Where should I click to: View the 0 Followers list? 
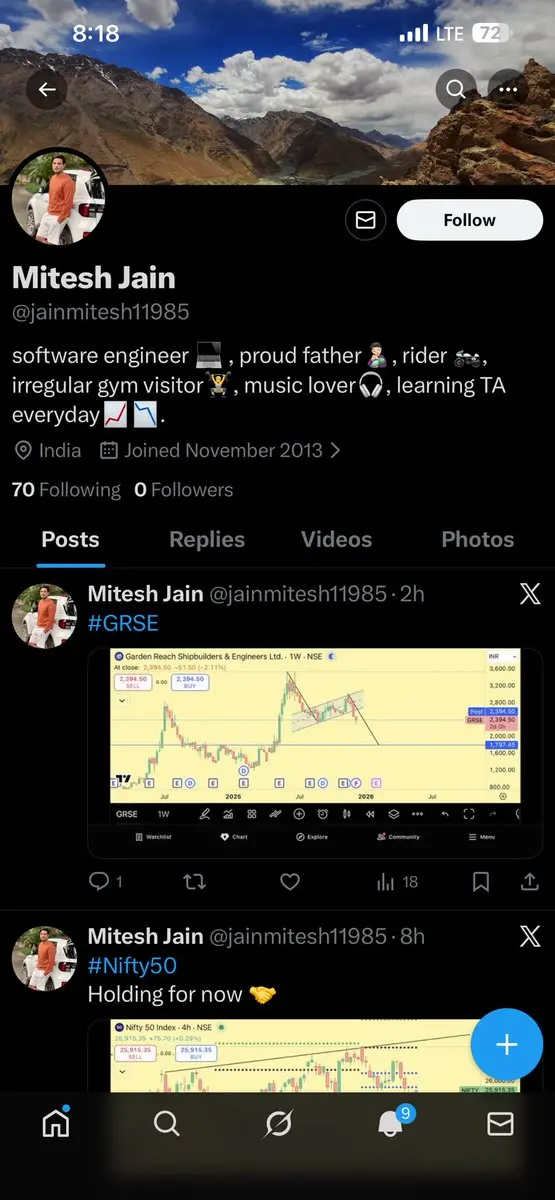pyautogui.click(x=184, y=490)
